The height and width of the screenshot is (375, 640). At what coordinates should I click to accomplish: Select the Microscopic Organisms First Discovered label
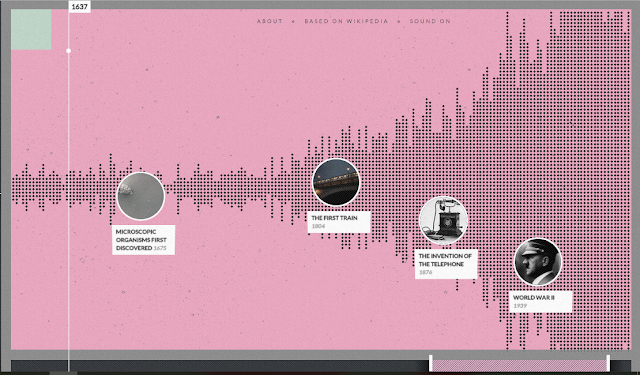coord(144,240)
